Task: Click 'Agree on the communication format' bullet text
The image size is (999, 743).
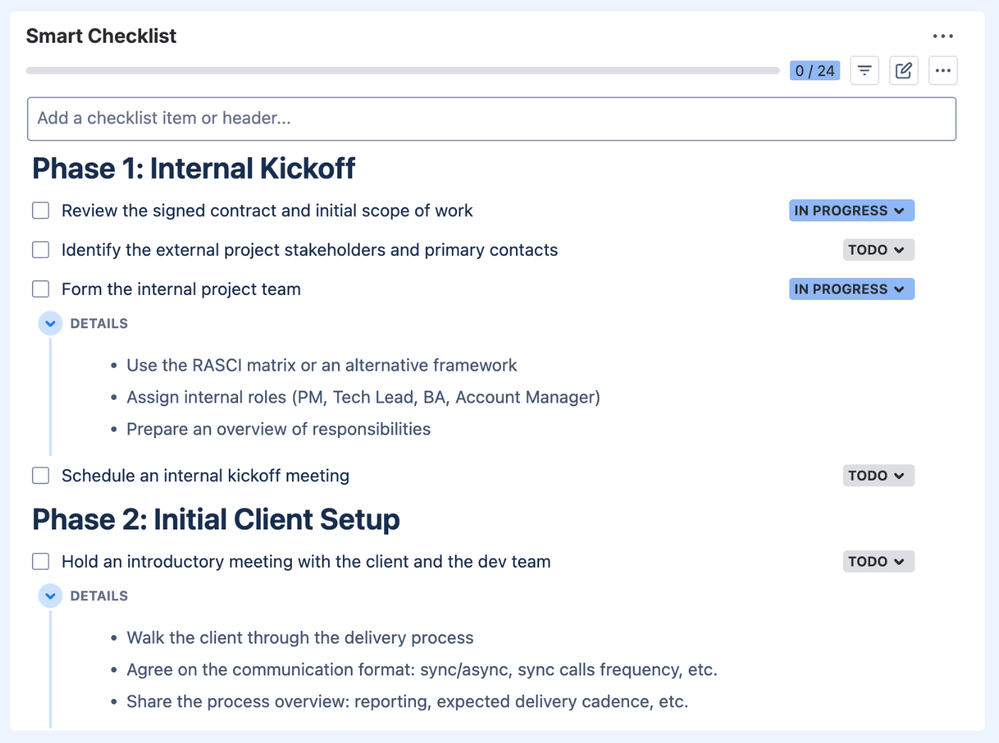Action: click(x=422, y=670)
